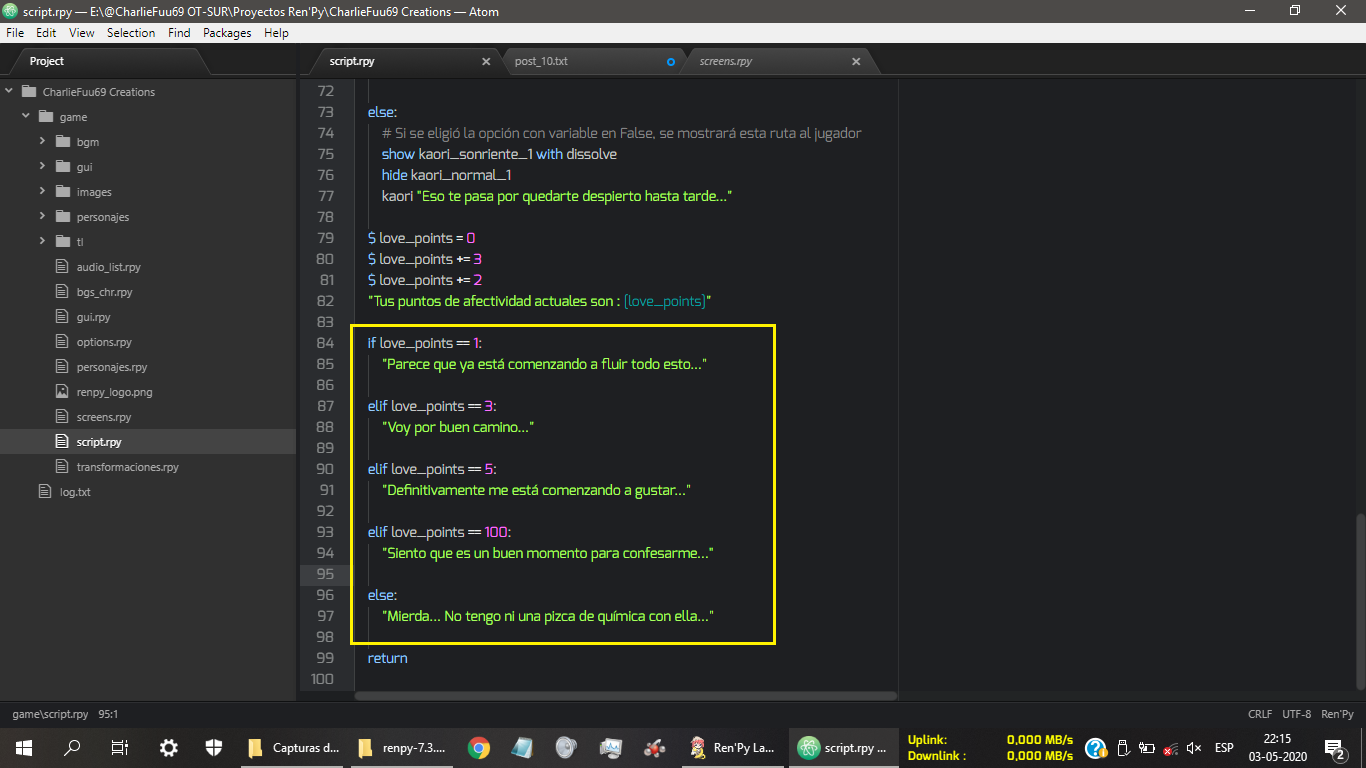Open the Windows notification center

tap(1333, 747)
